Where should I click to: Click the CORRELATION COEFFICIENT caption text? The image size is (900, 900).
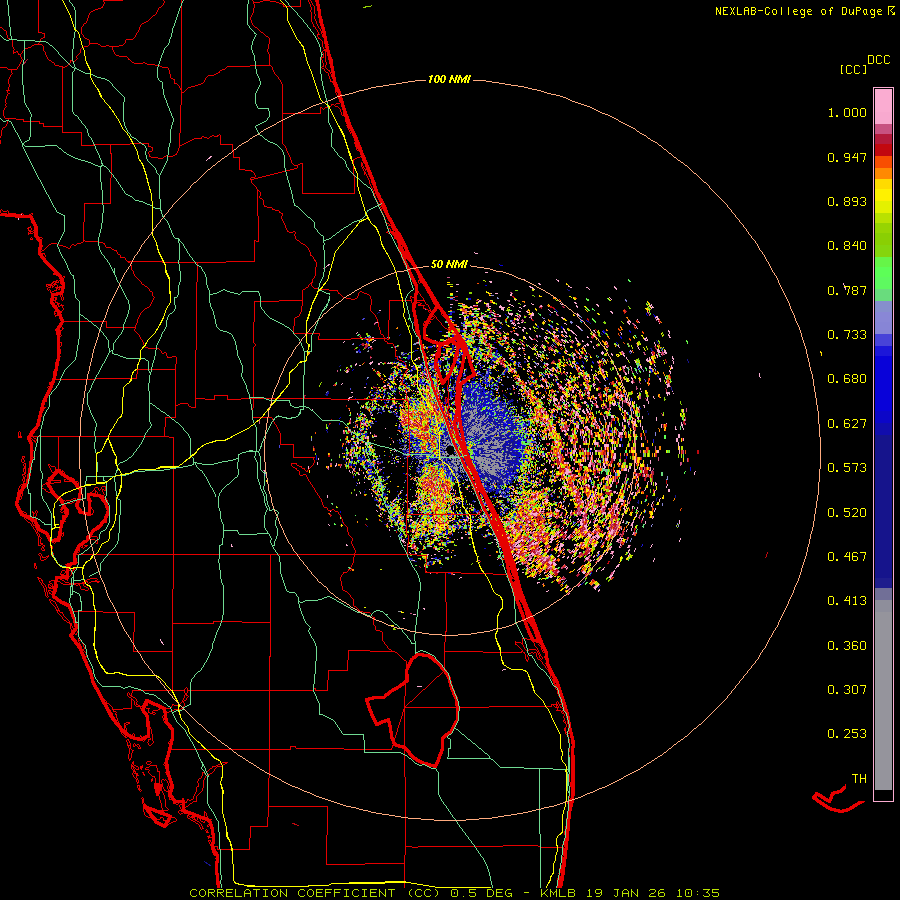292,893
